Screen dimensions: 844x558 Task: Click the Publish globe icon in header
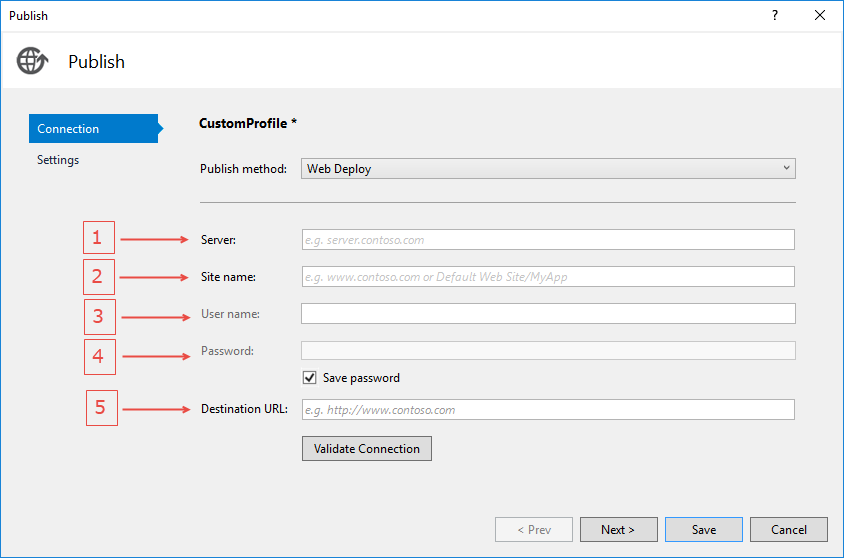tap(32, 61)
